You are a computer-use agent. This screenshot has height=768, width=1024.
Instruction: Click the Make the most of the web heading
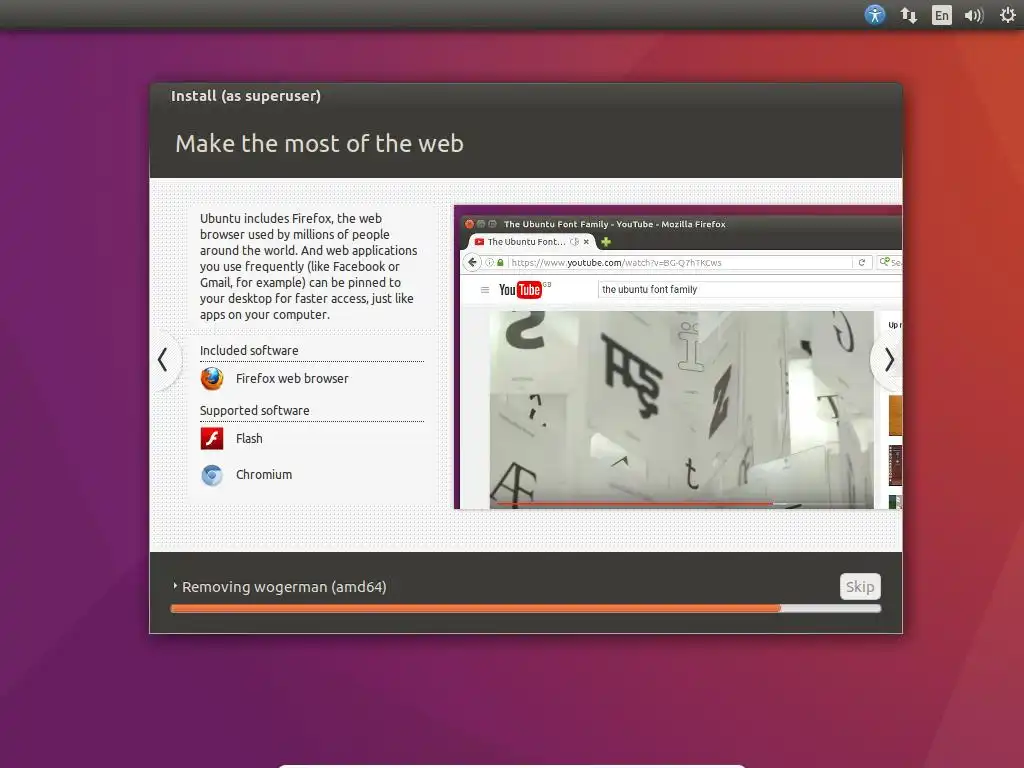319,144
